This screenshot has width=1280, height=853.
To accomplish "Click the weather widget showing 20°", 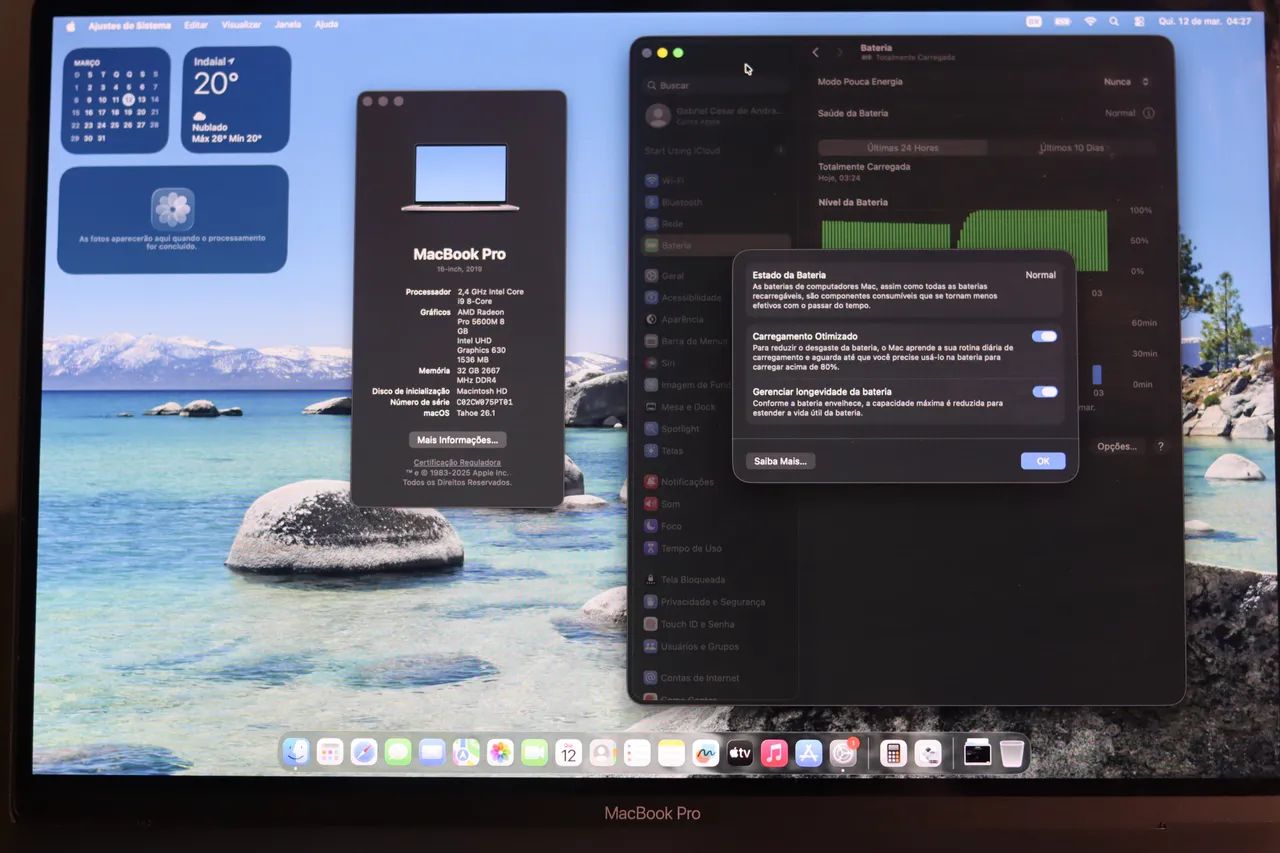I will tap(236, 99).
